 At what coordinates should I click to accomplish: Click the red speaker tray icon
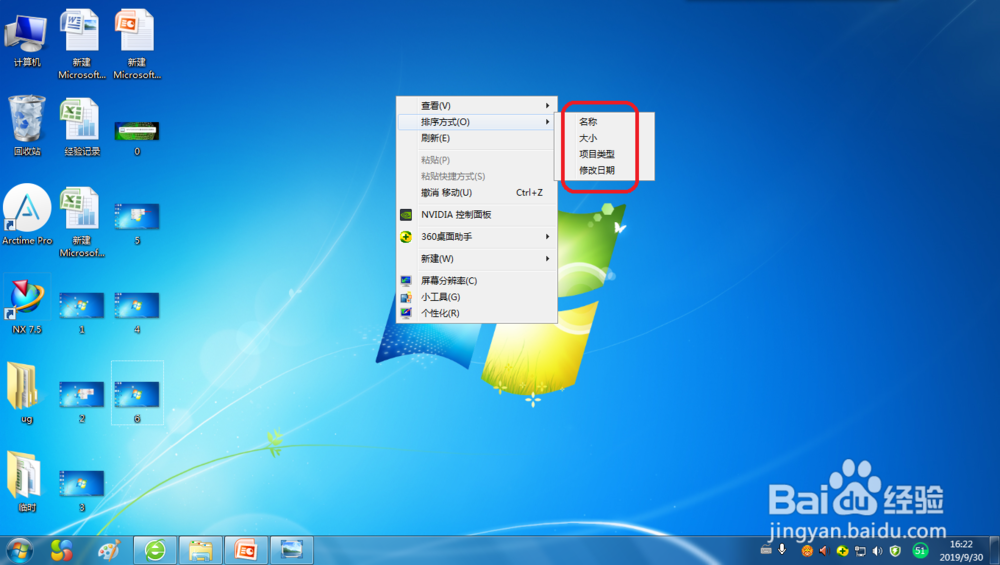[x=823, y=551]
